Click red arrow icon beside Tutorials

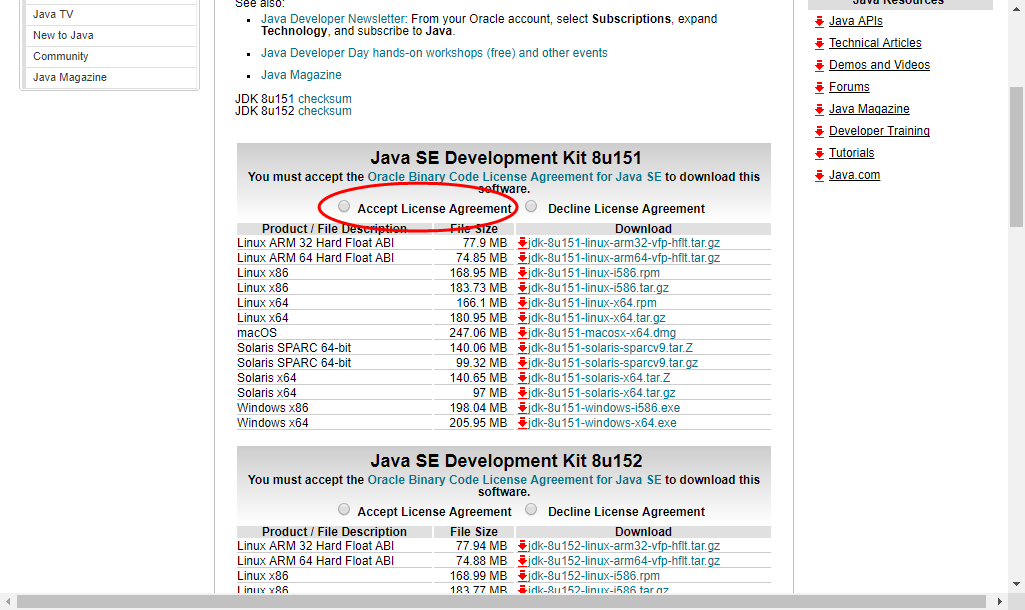(819, 154)
